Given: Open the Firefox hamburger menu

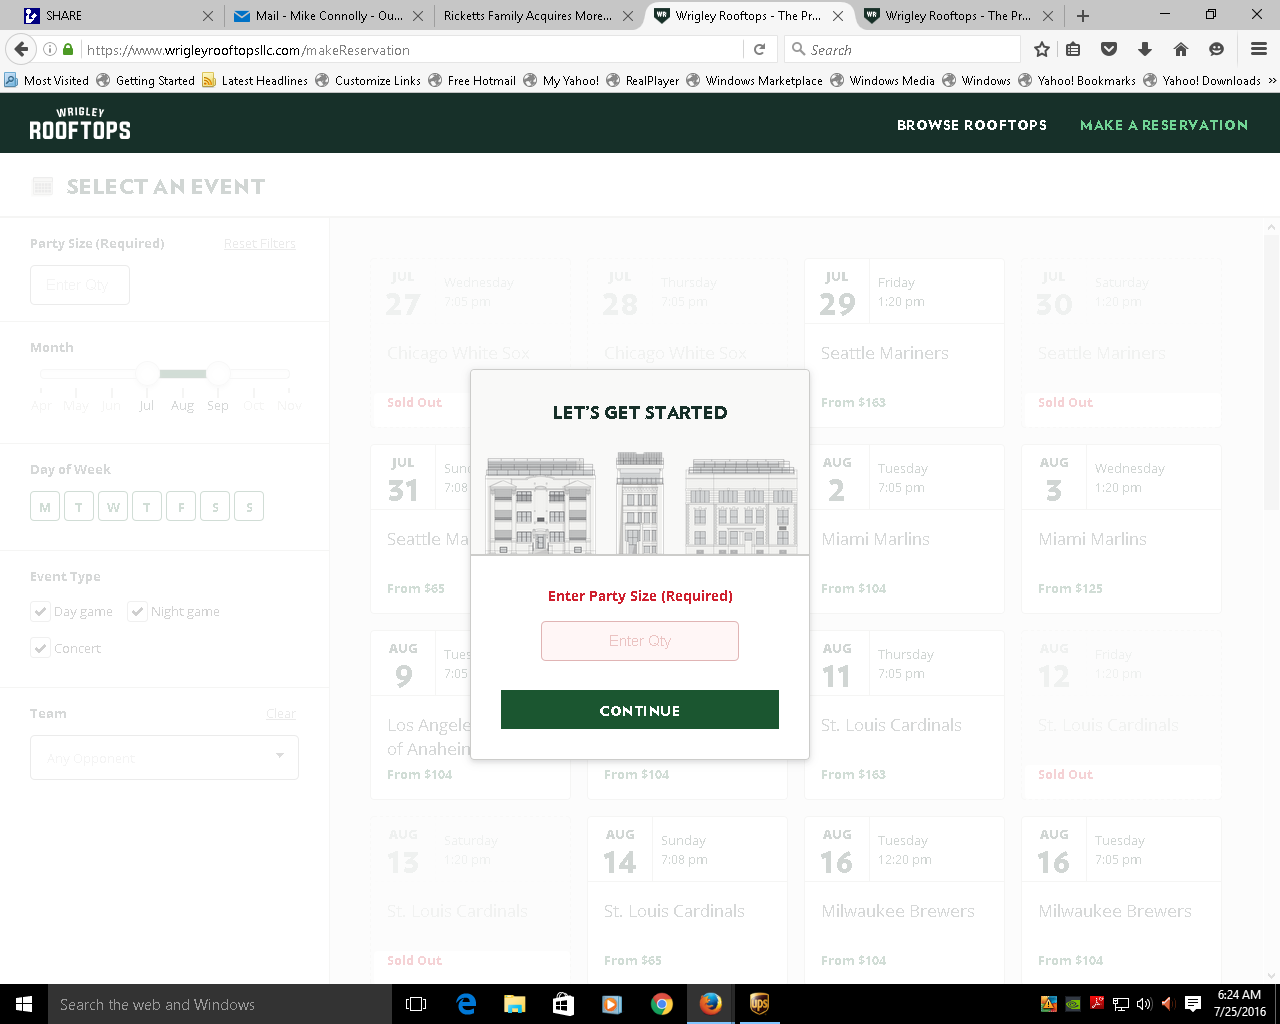Looking at the screenshot, I should coord(1259,49).
